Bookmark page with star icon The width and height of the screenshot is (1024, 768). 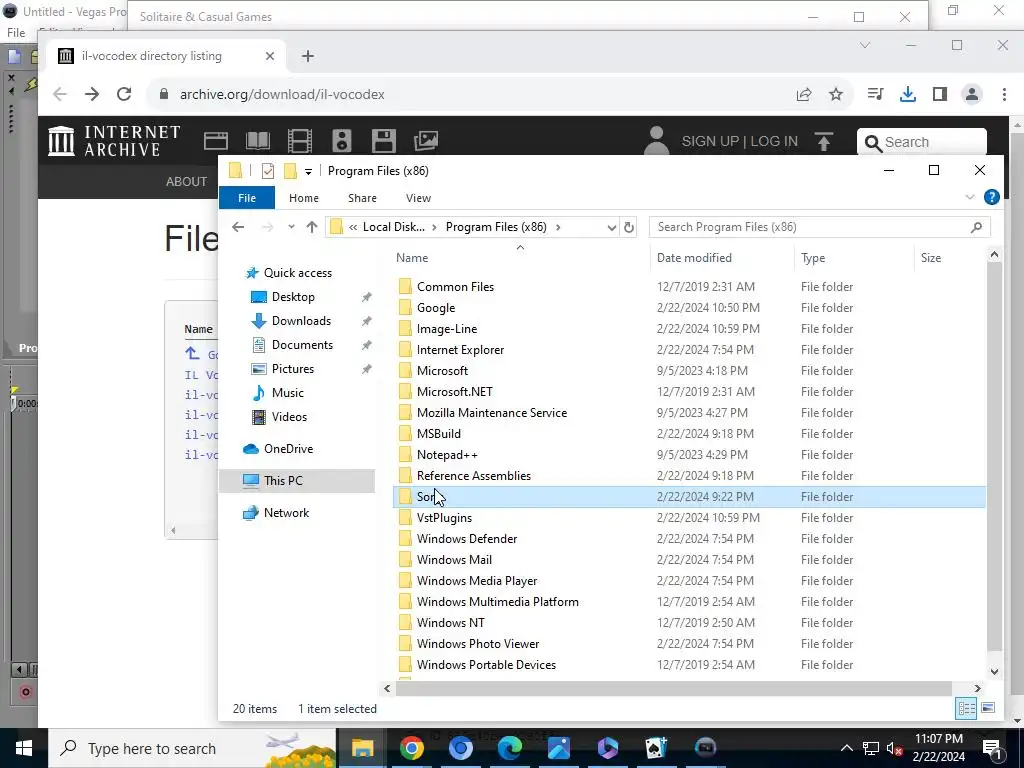tap(836, 94)
